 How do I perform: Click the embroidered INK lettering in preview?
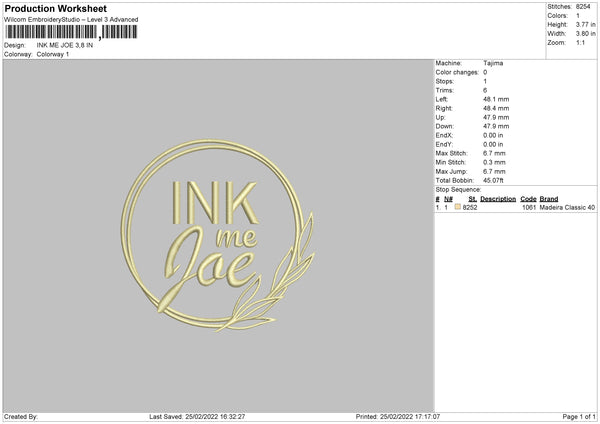pyautogui.click(x=215, y=203)
